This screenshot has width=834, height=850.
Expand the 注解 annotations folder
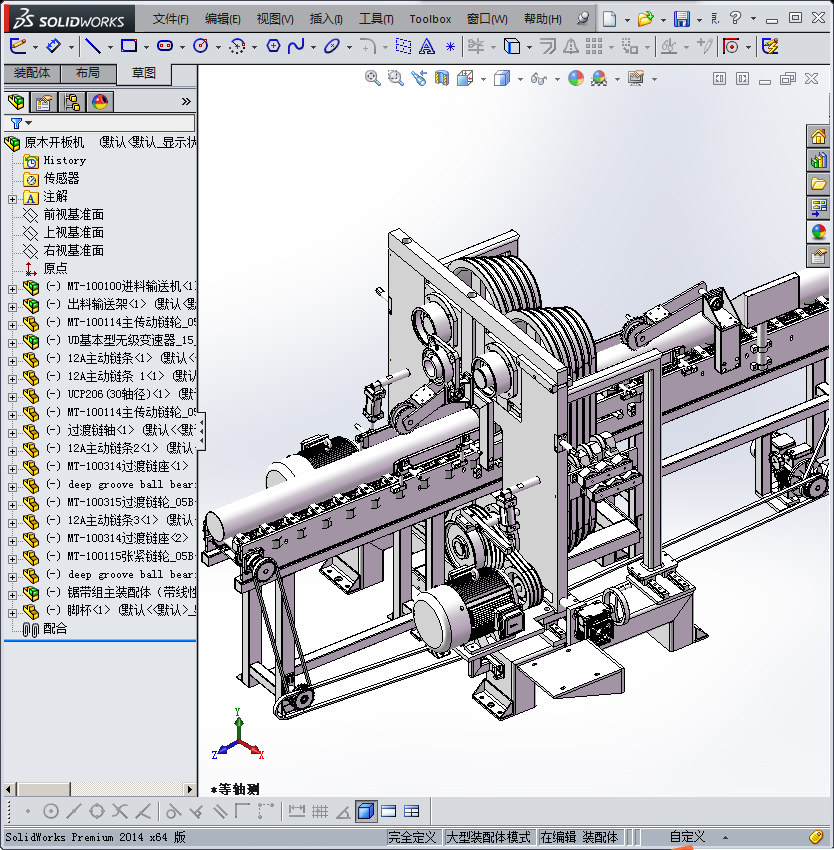coord(12,199)
